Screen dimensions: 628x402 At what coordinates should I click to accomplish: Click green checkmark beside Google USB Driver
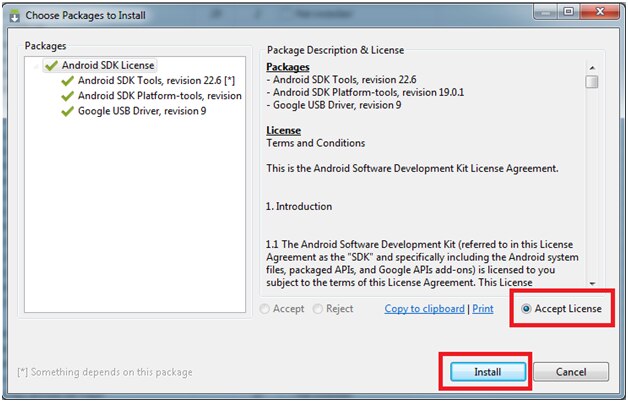click(x=67, y=111)
